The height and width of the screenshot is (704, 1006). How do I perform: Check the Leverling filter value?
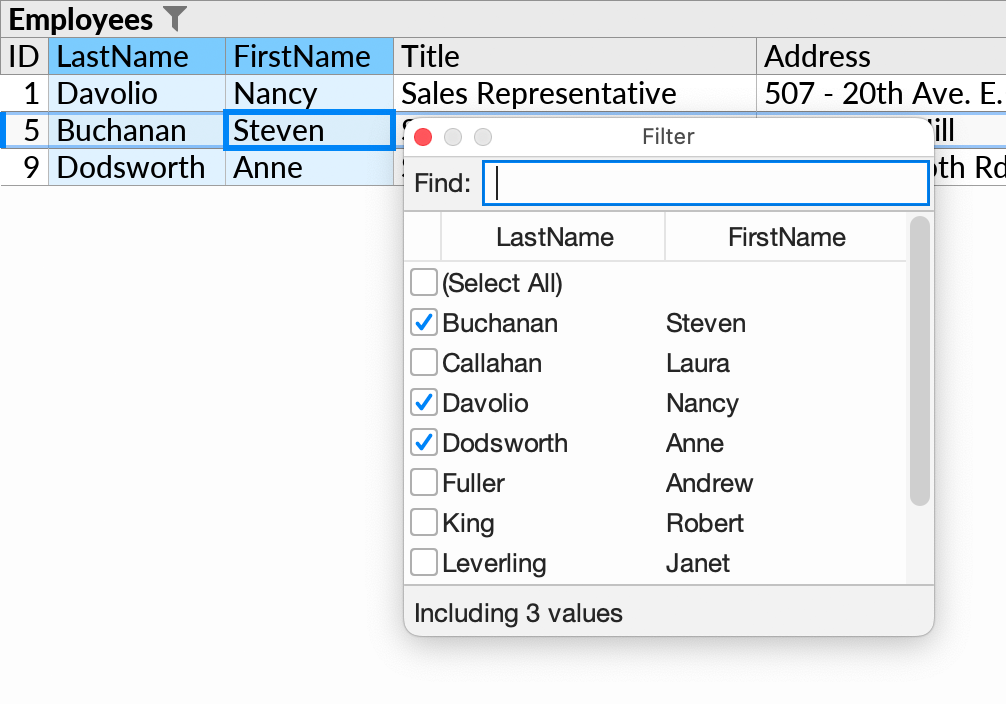(424, 562)
